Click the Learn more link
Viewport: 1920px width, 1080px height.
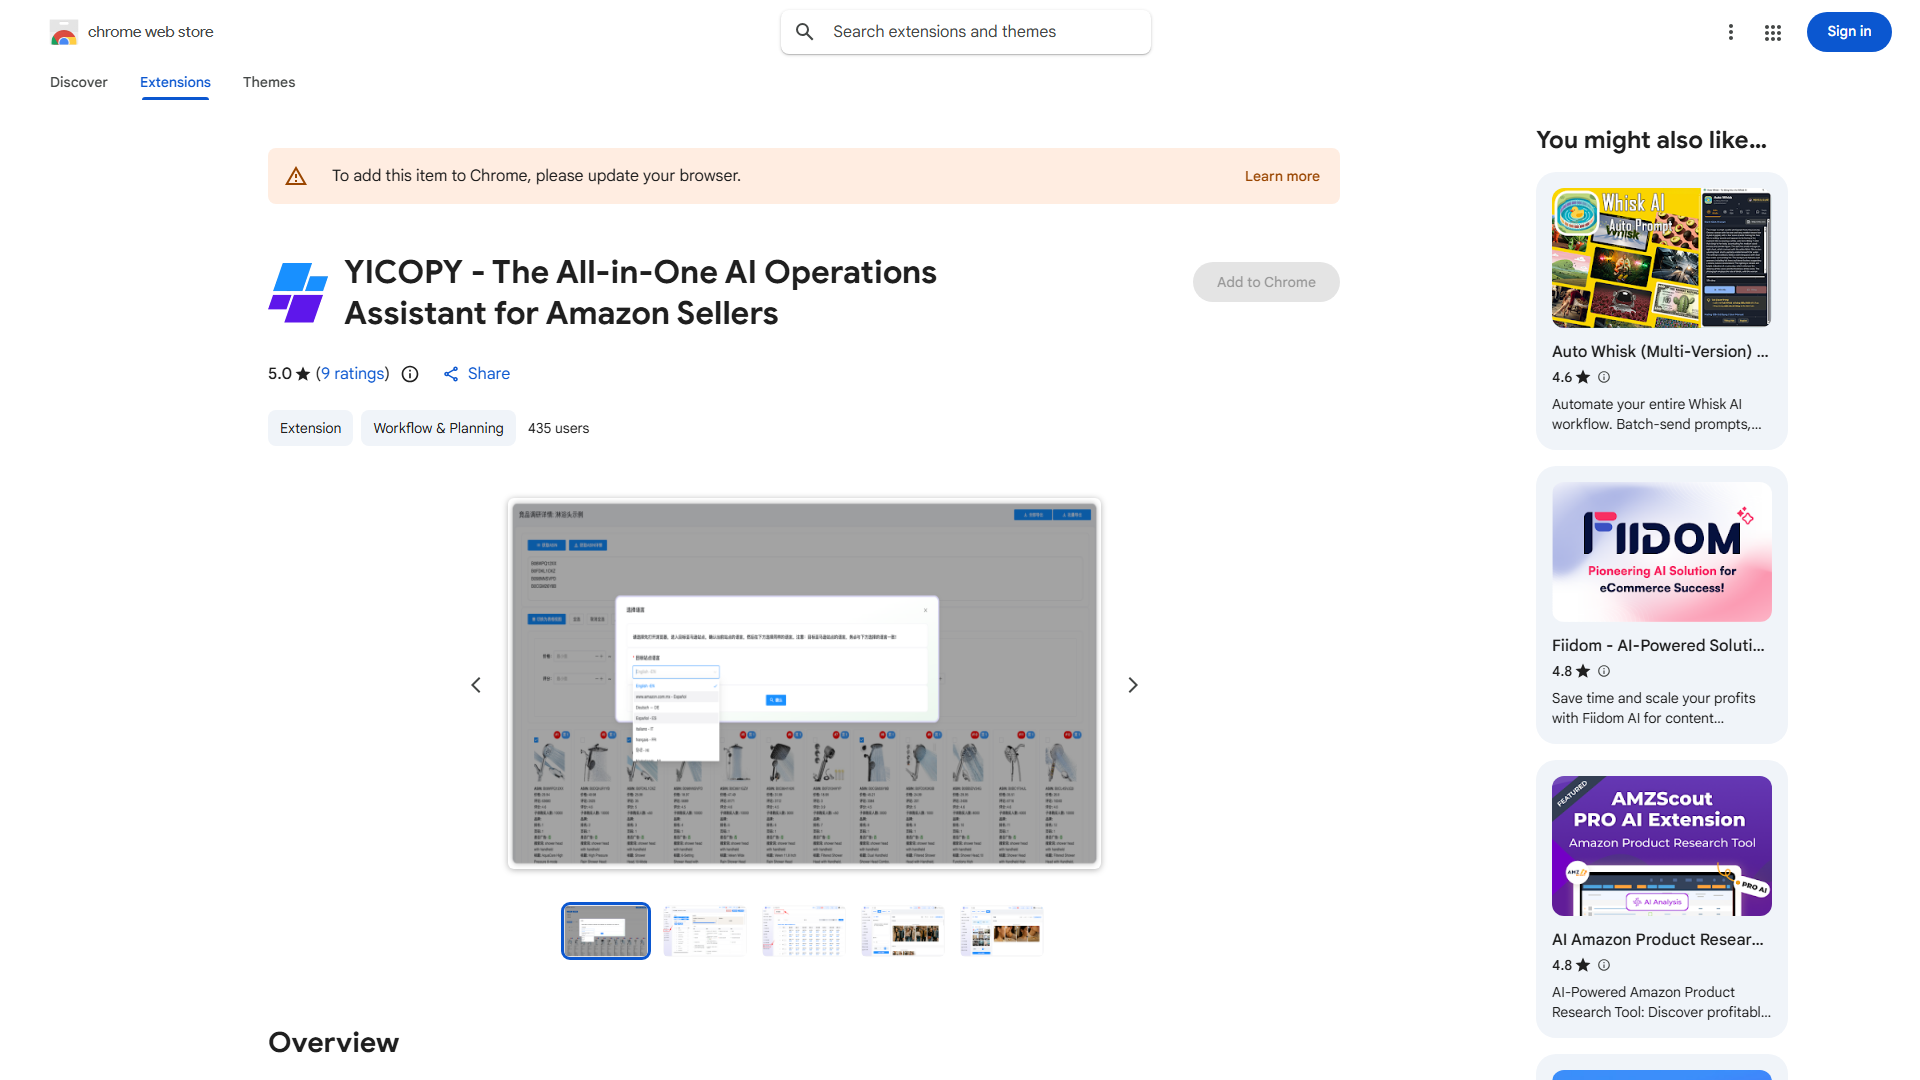tap(1281, 176)
